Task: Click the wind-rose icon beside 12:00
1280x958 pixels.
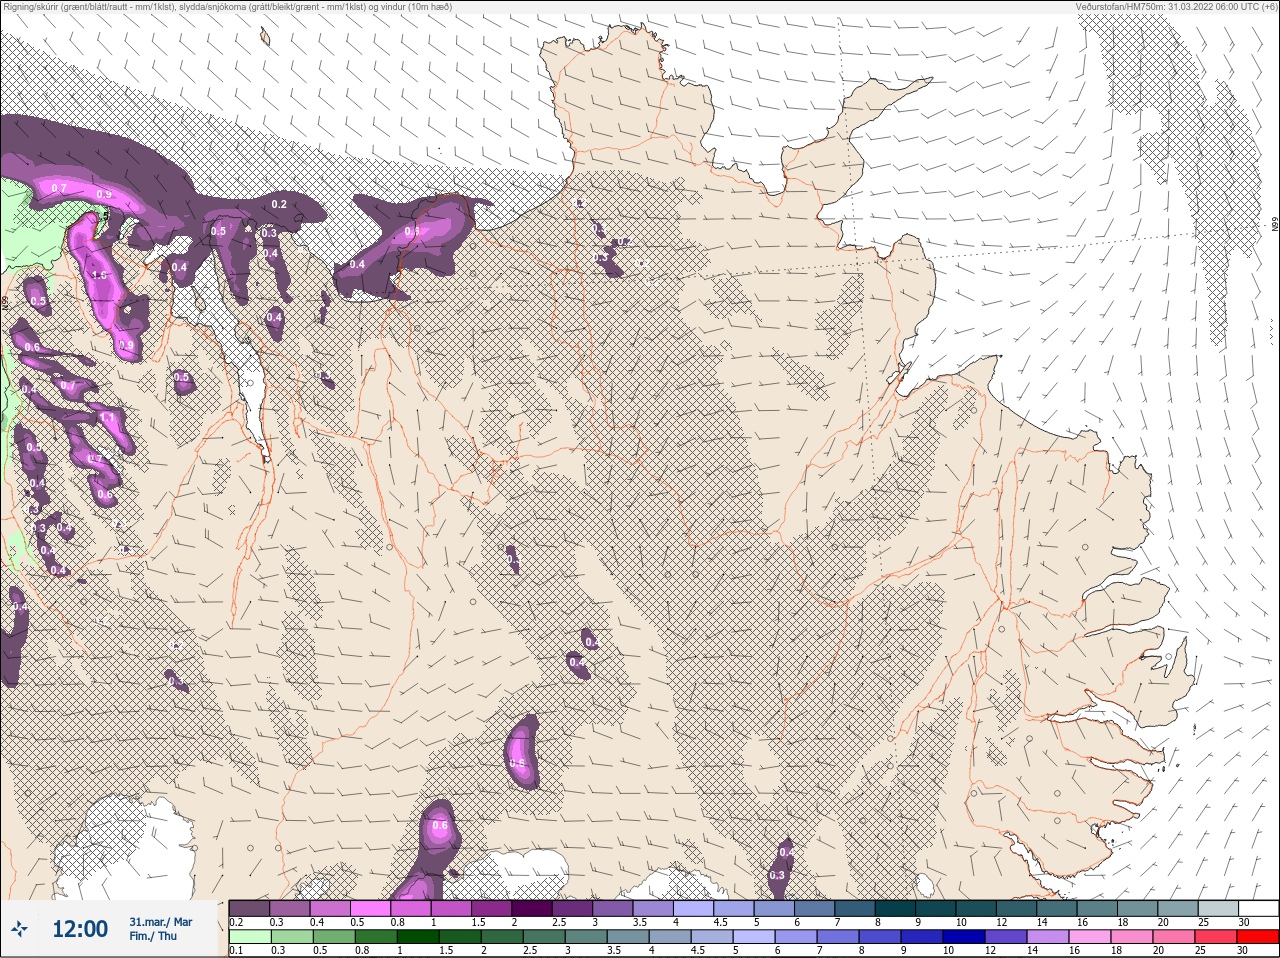Action: [19, 929]
